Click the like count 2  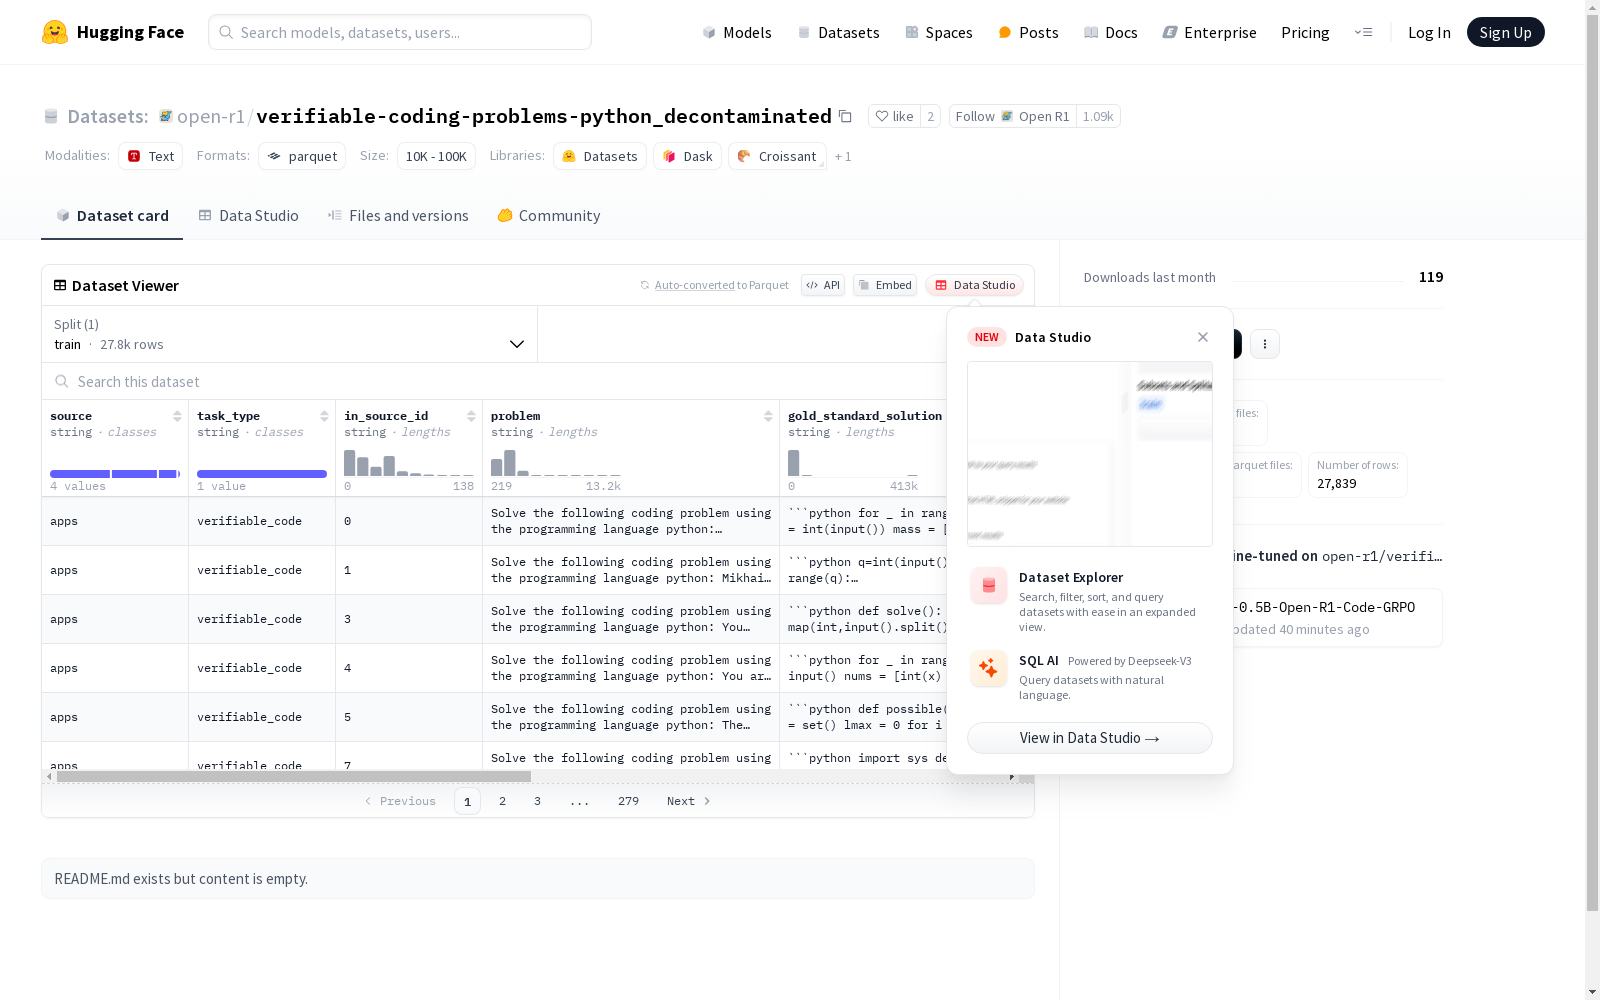930,116
